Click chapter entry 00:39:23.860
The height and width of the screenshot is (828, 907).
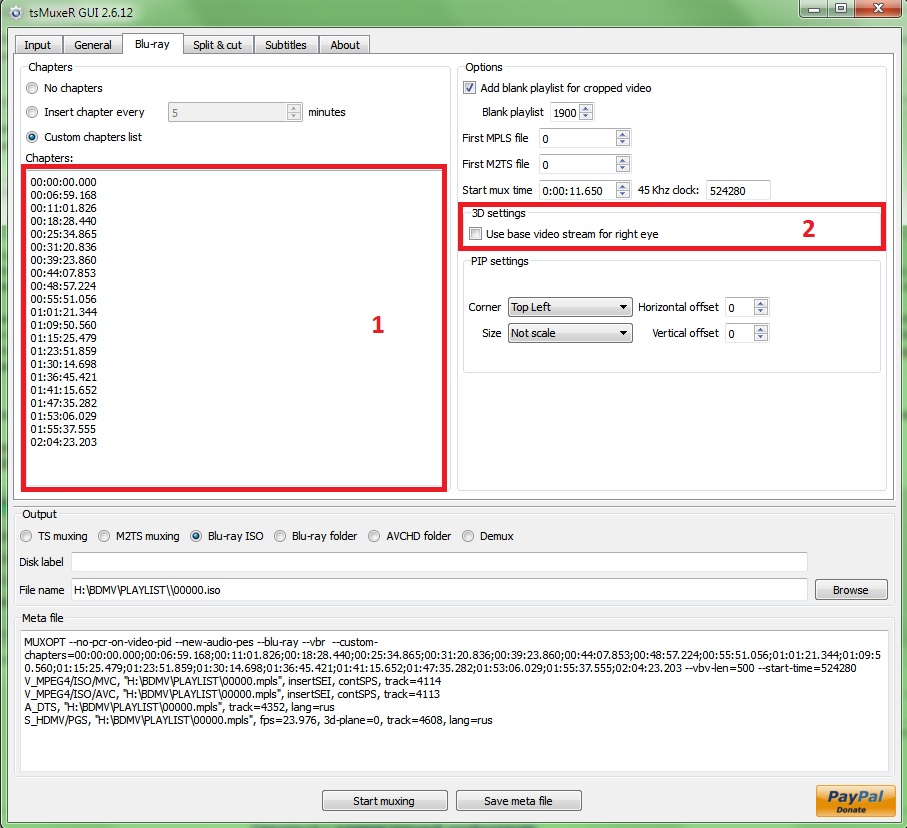pos(64,260)
